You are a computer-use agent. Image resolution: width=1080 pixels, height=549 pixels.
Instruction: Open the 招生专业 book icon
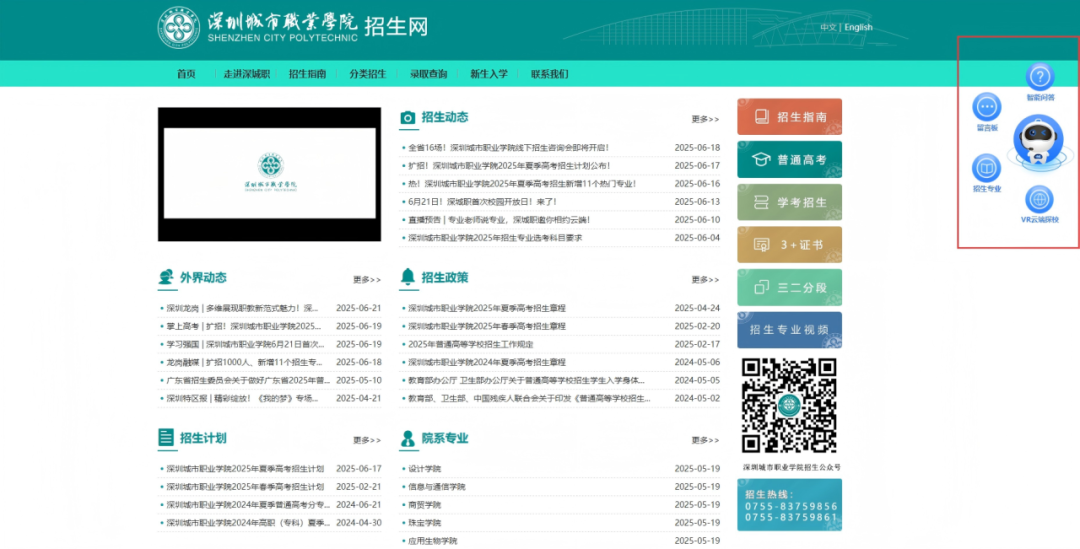pos(987,167)
